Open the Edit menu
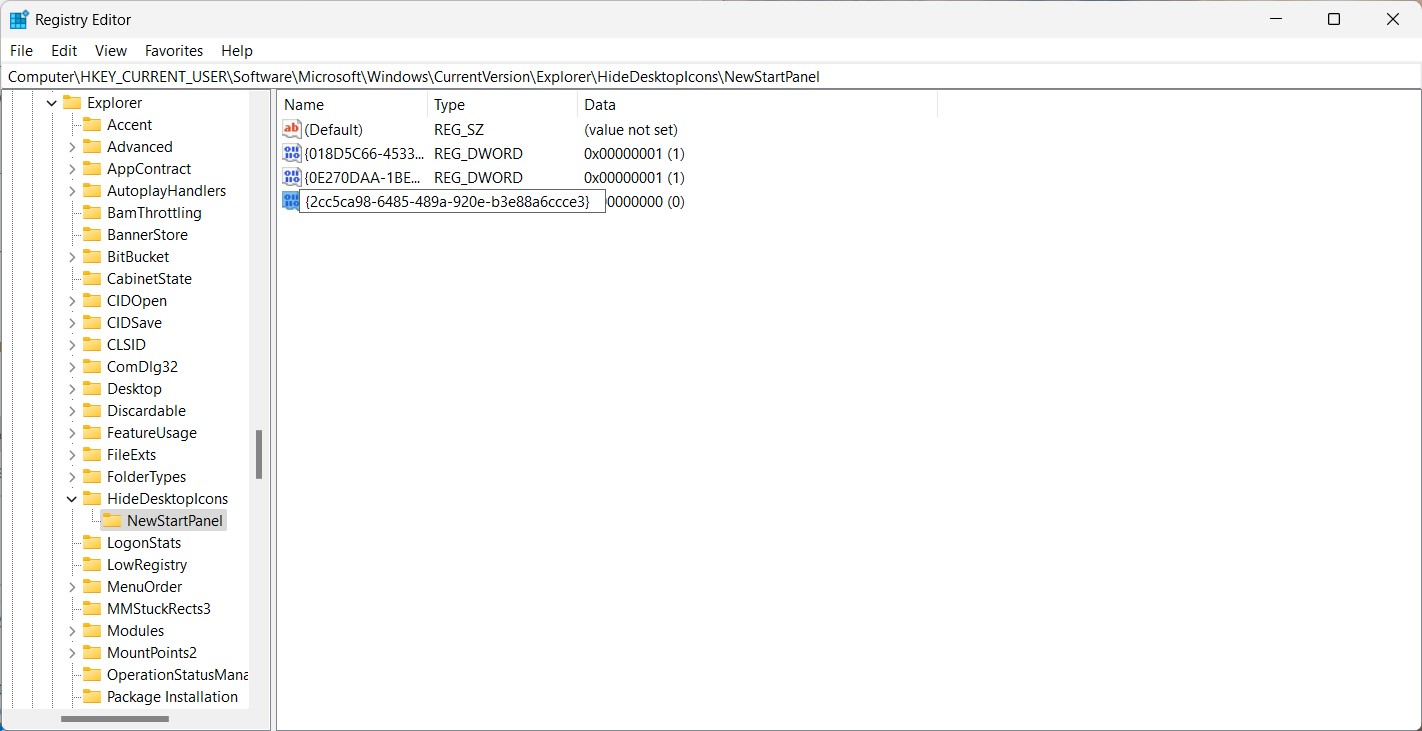Screen dimensions: 1422x731 point(64,50)
